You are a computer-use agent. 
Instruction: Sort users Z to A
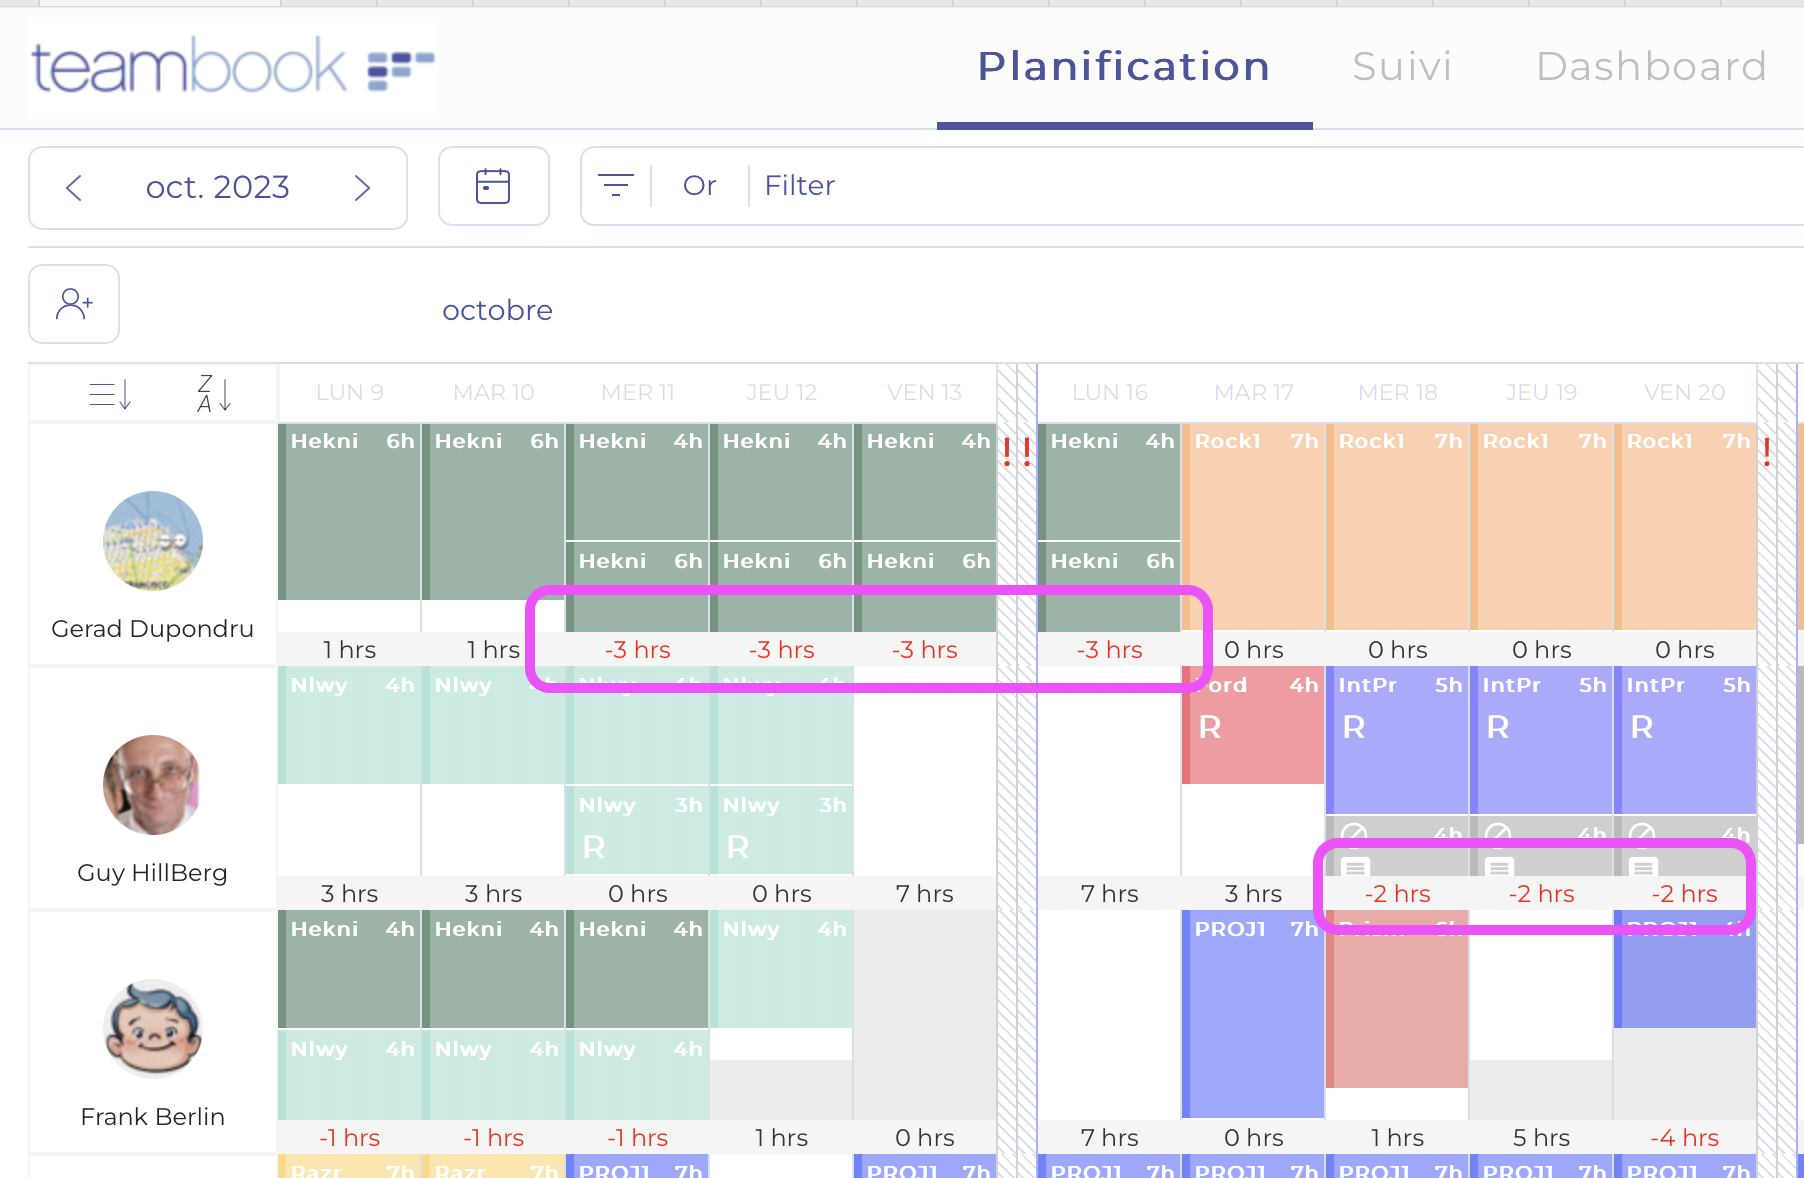(214, 394)
